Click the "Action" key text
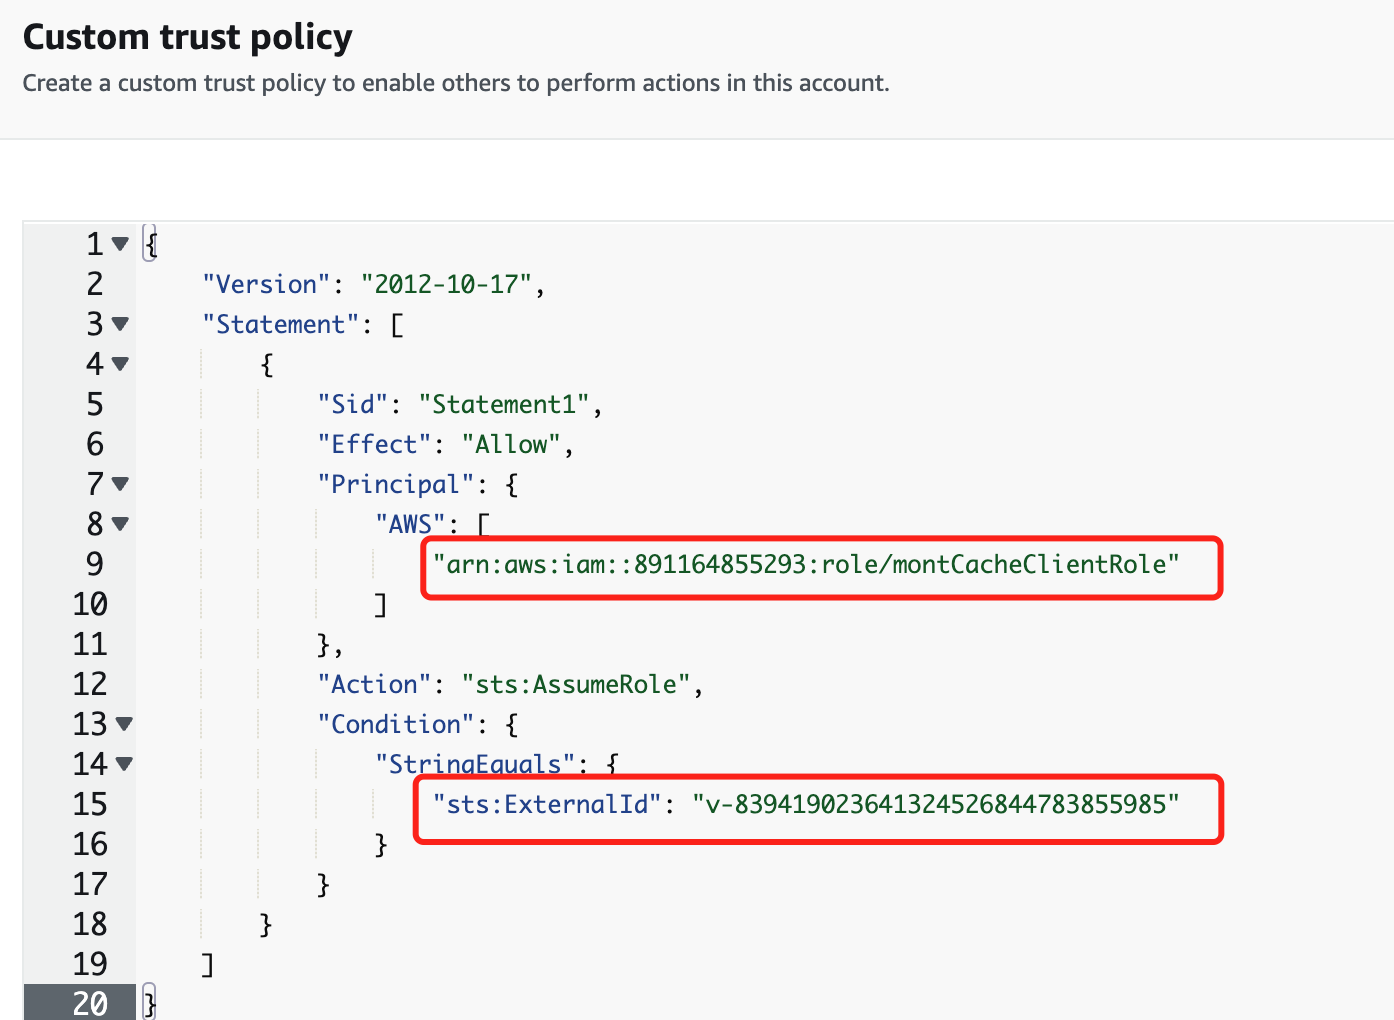 pos(374,684)
